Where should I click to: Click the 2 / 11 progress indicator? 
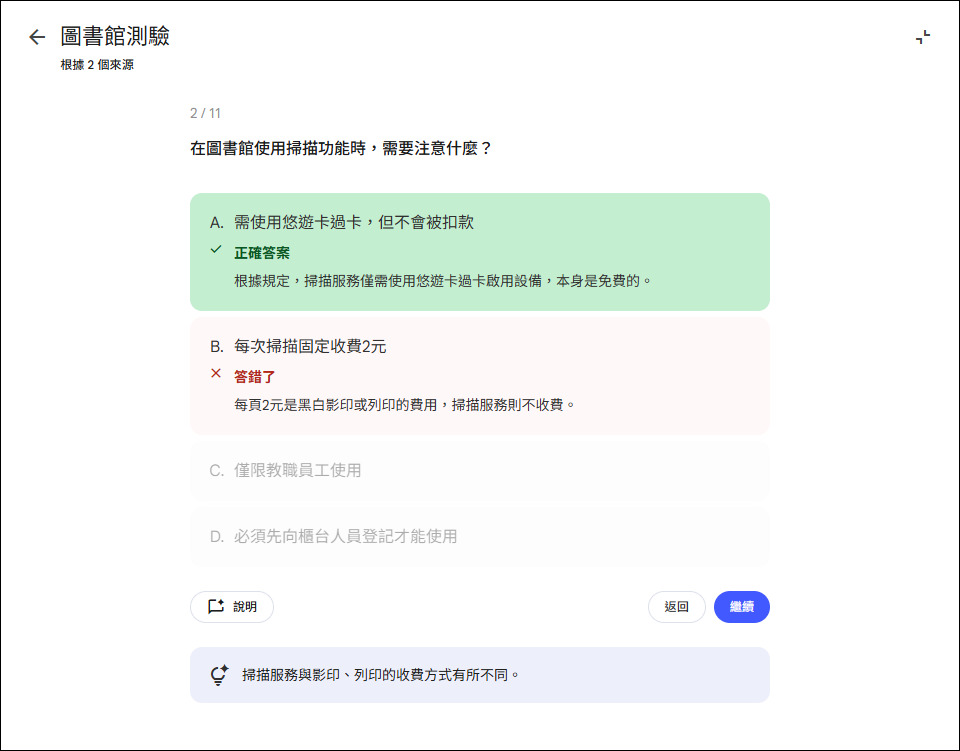click(x=205, y=113)
